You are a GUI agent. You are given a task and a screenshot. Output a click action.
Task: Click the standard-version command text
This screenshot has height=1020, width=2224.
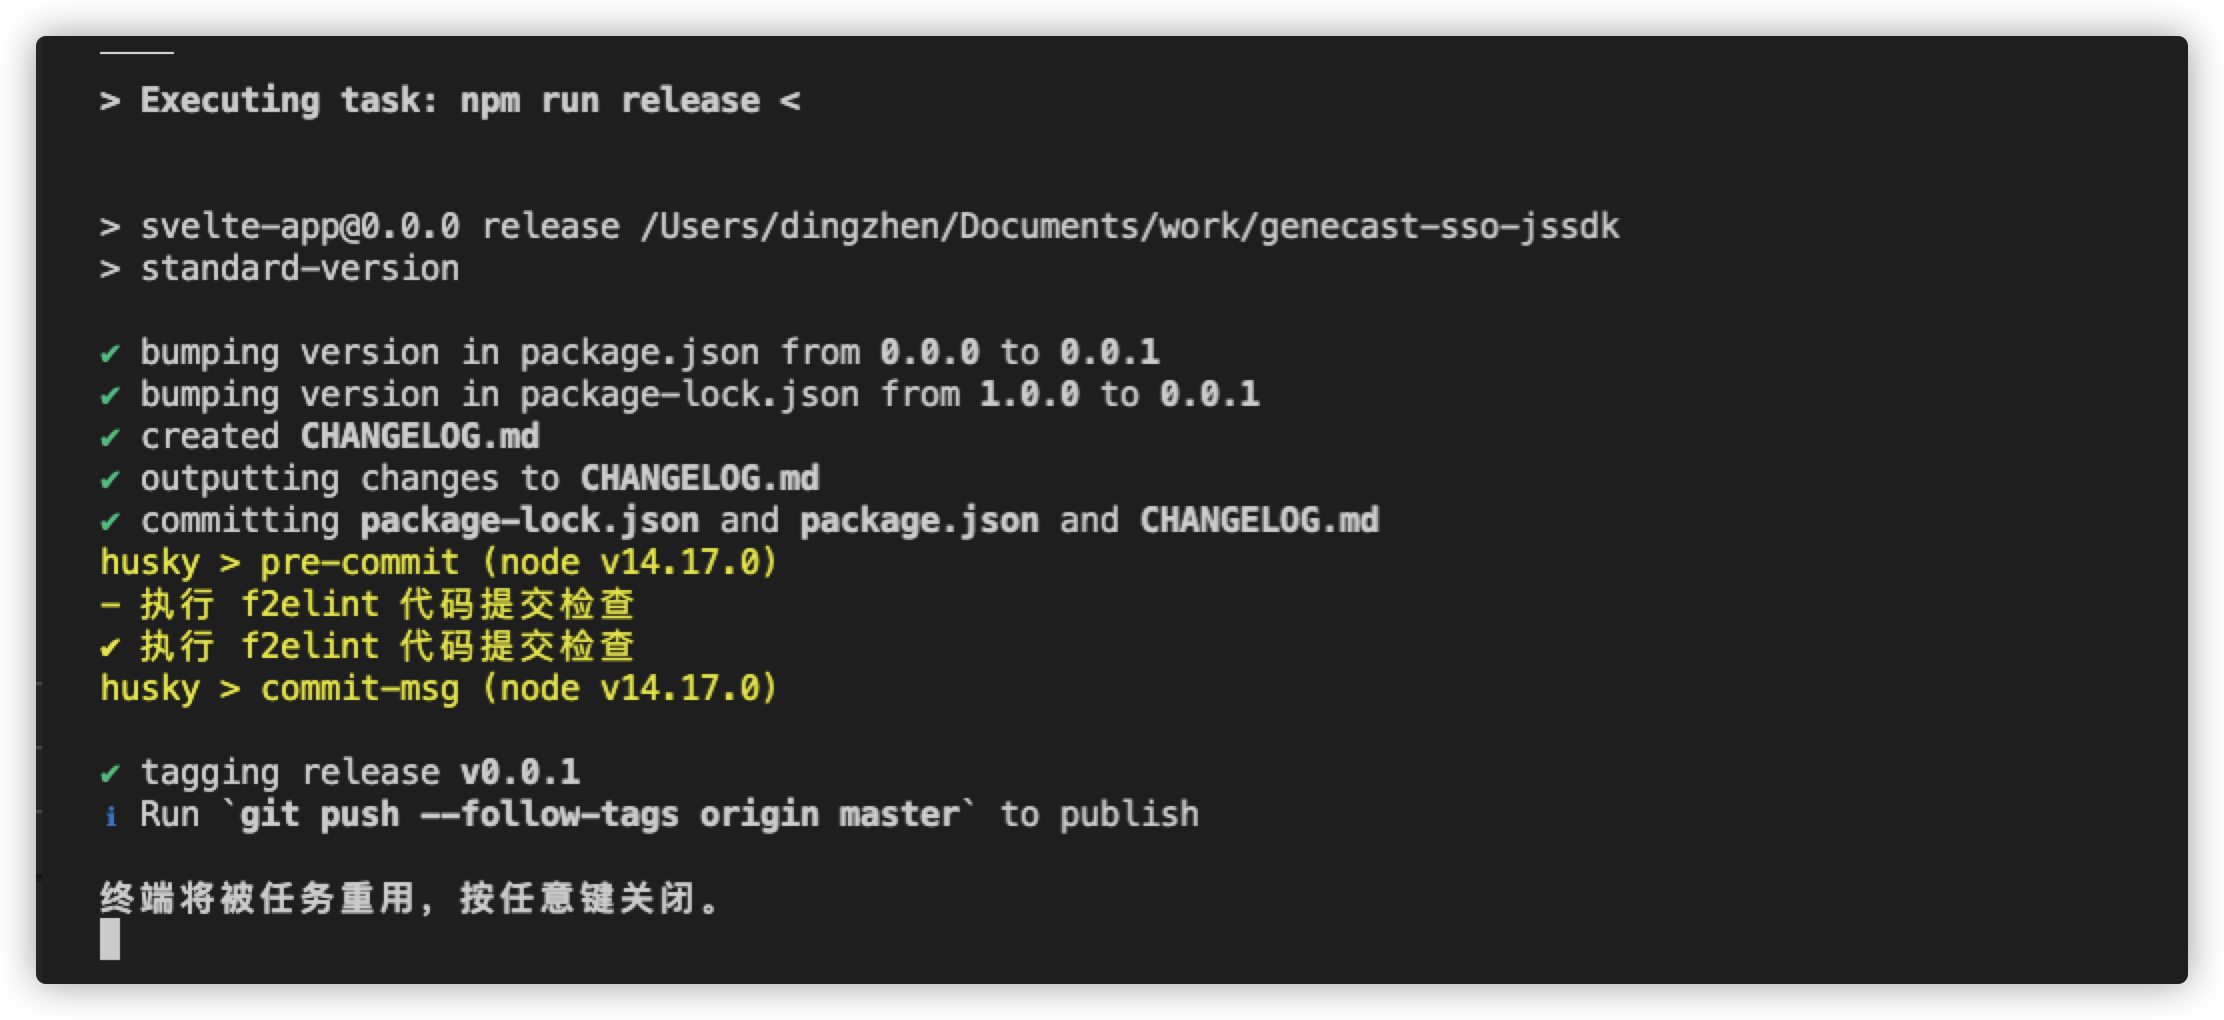tap(300, 269)
